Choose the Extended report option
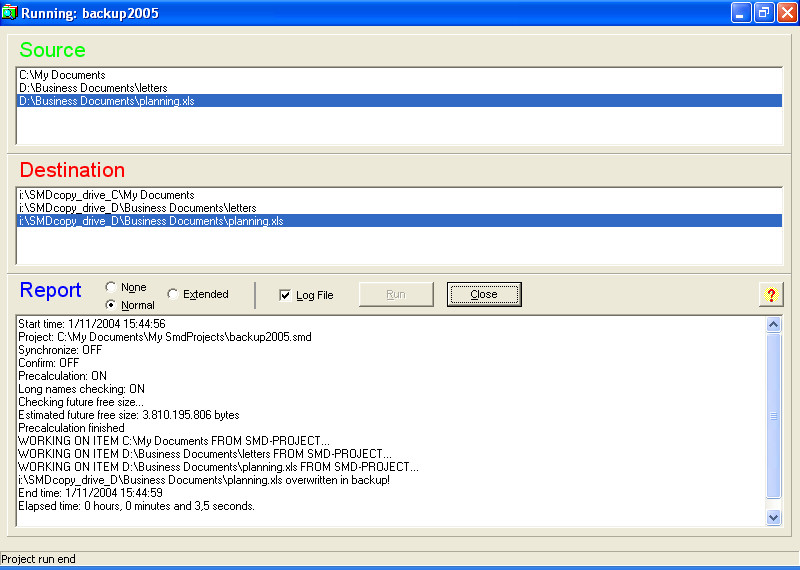The width and height of the screenshot is (800, 570). coord(198,294)
